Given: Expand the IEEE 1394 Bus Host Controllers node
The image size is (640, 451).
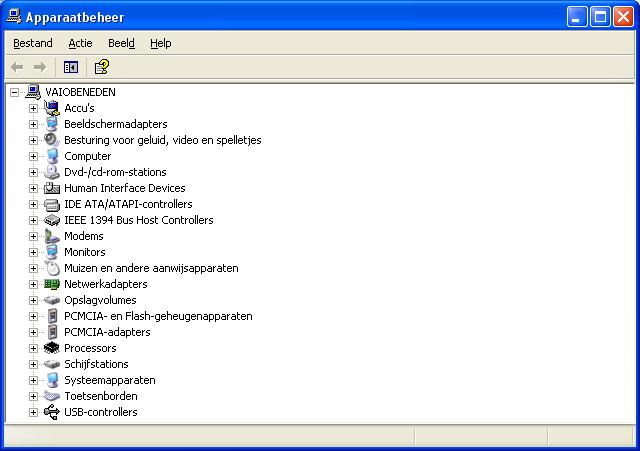Looking at the screenshot, I should 33,220.
